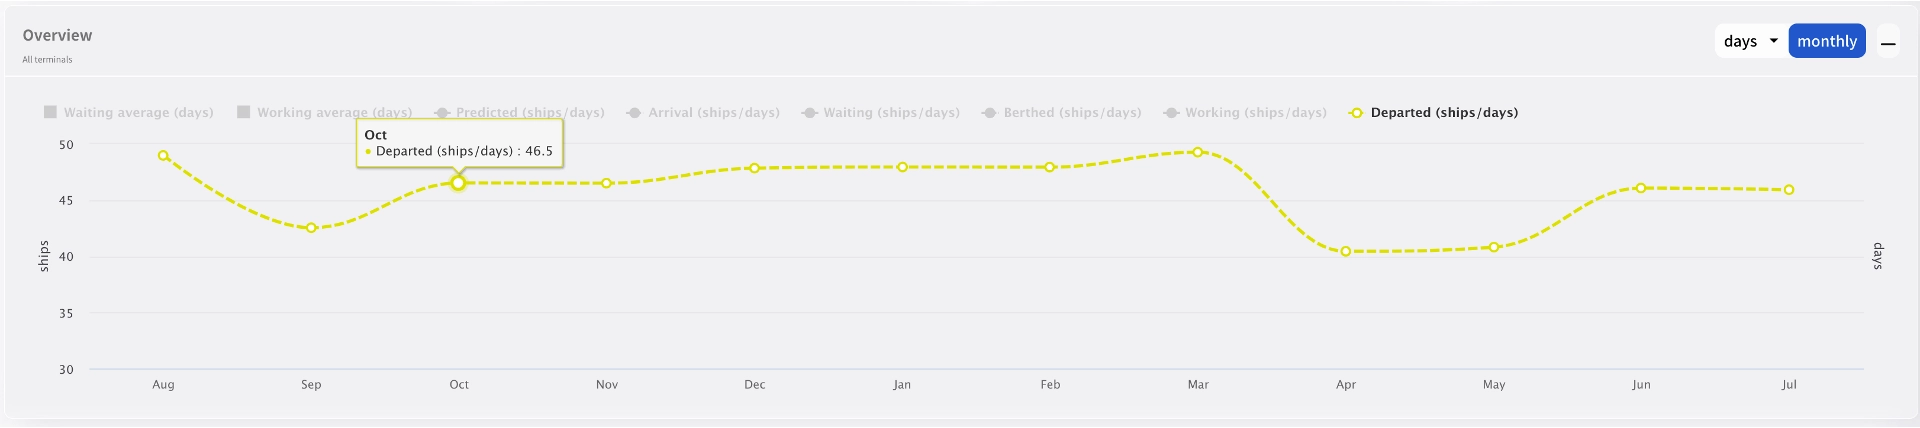Click the Overview panel title
Viewport: 1920px width, 428px height.
click(57, 35)
